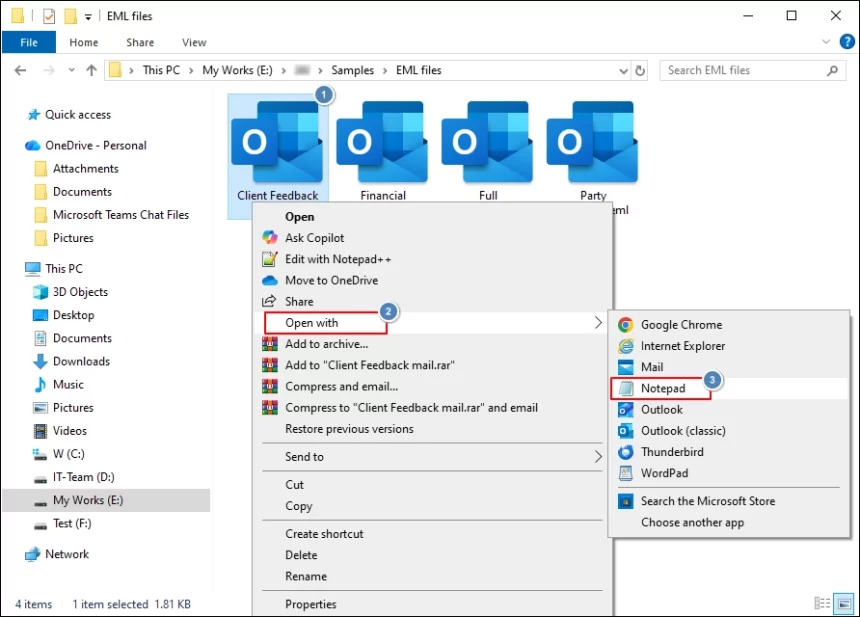
Task: Click the Quick access star icon
Action: (x=33, y=114)
